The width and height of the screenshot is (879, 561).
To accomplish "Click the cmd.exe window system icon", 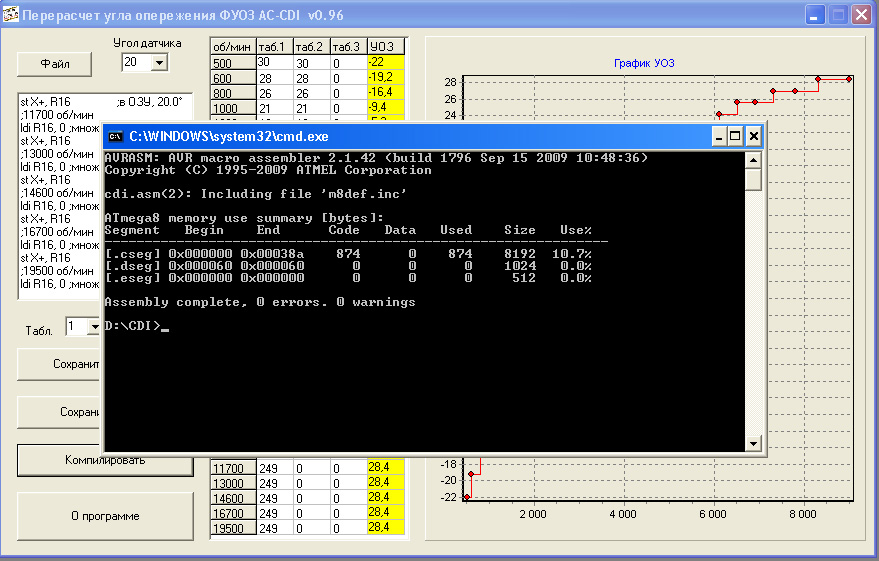I will (115, 136).
